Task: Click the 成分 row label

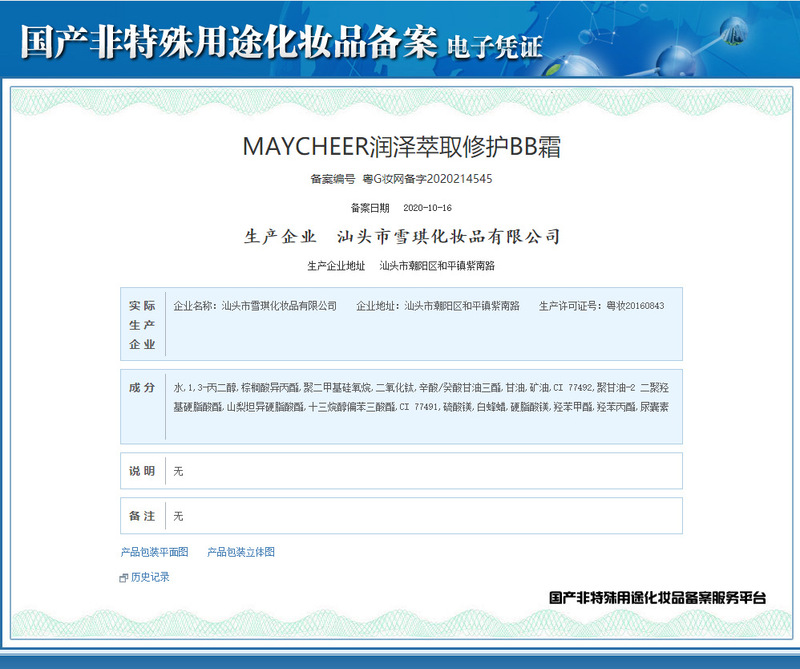Action: coord(142,387)
